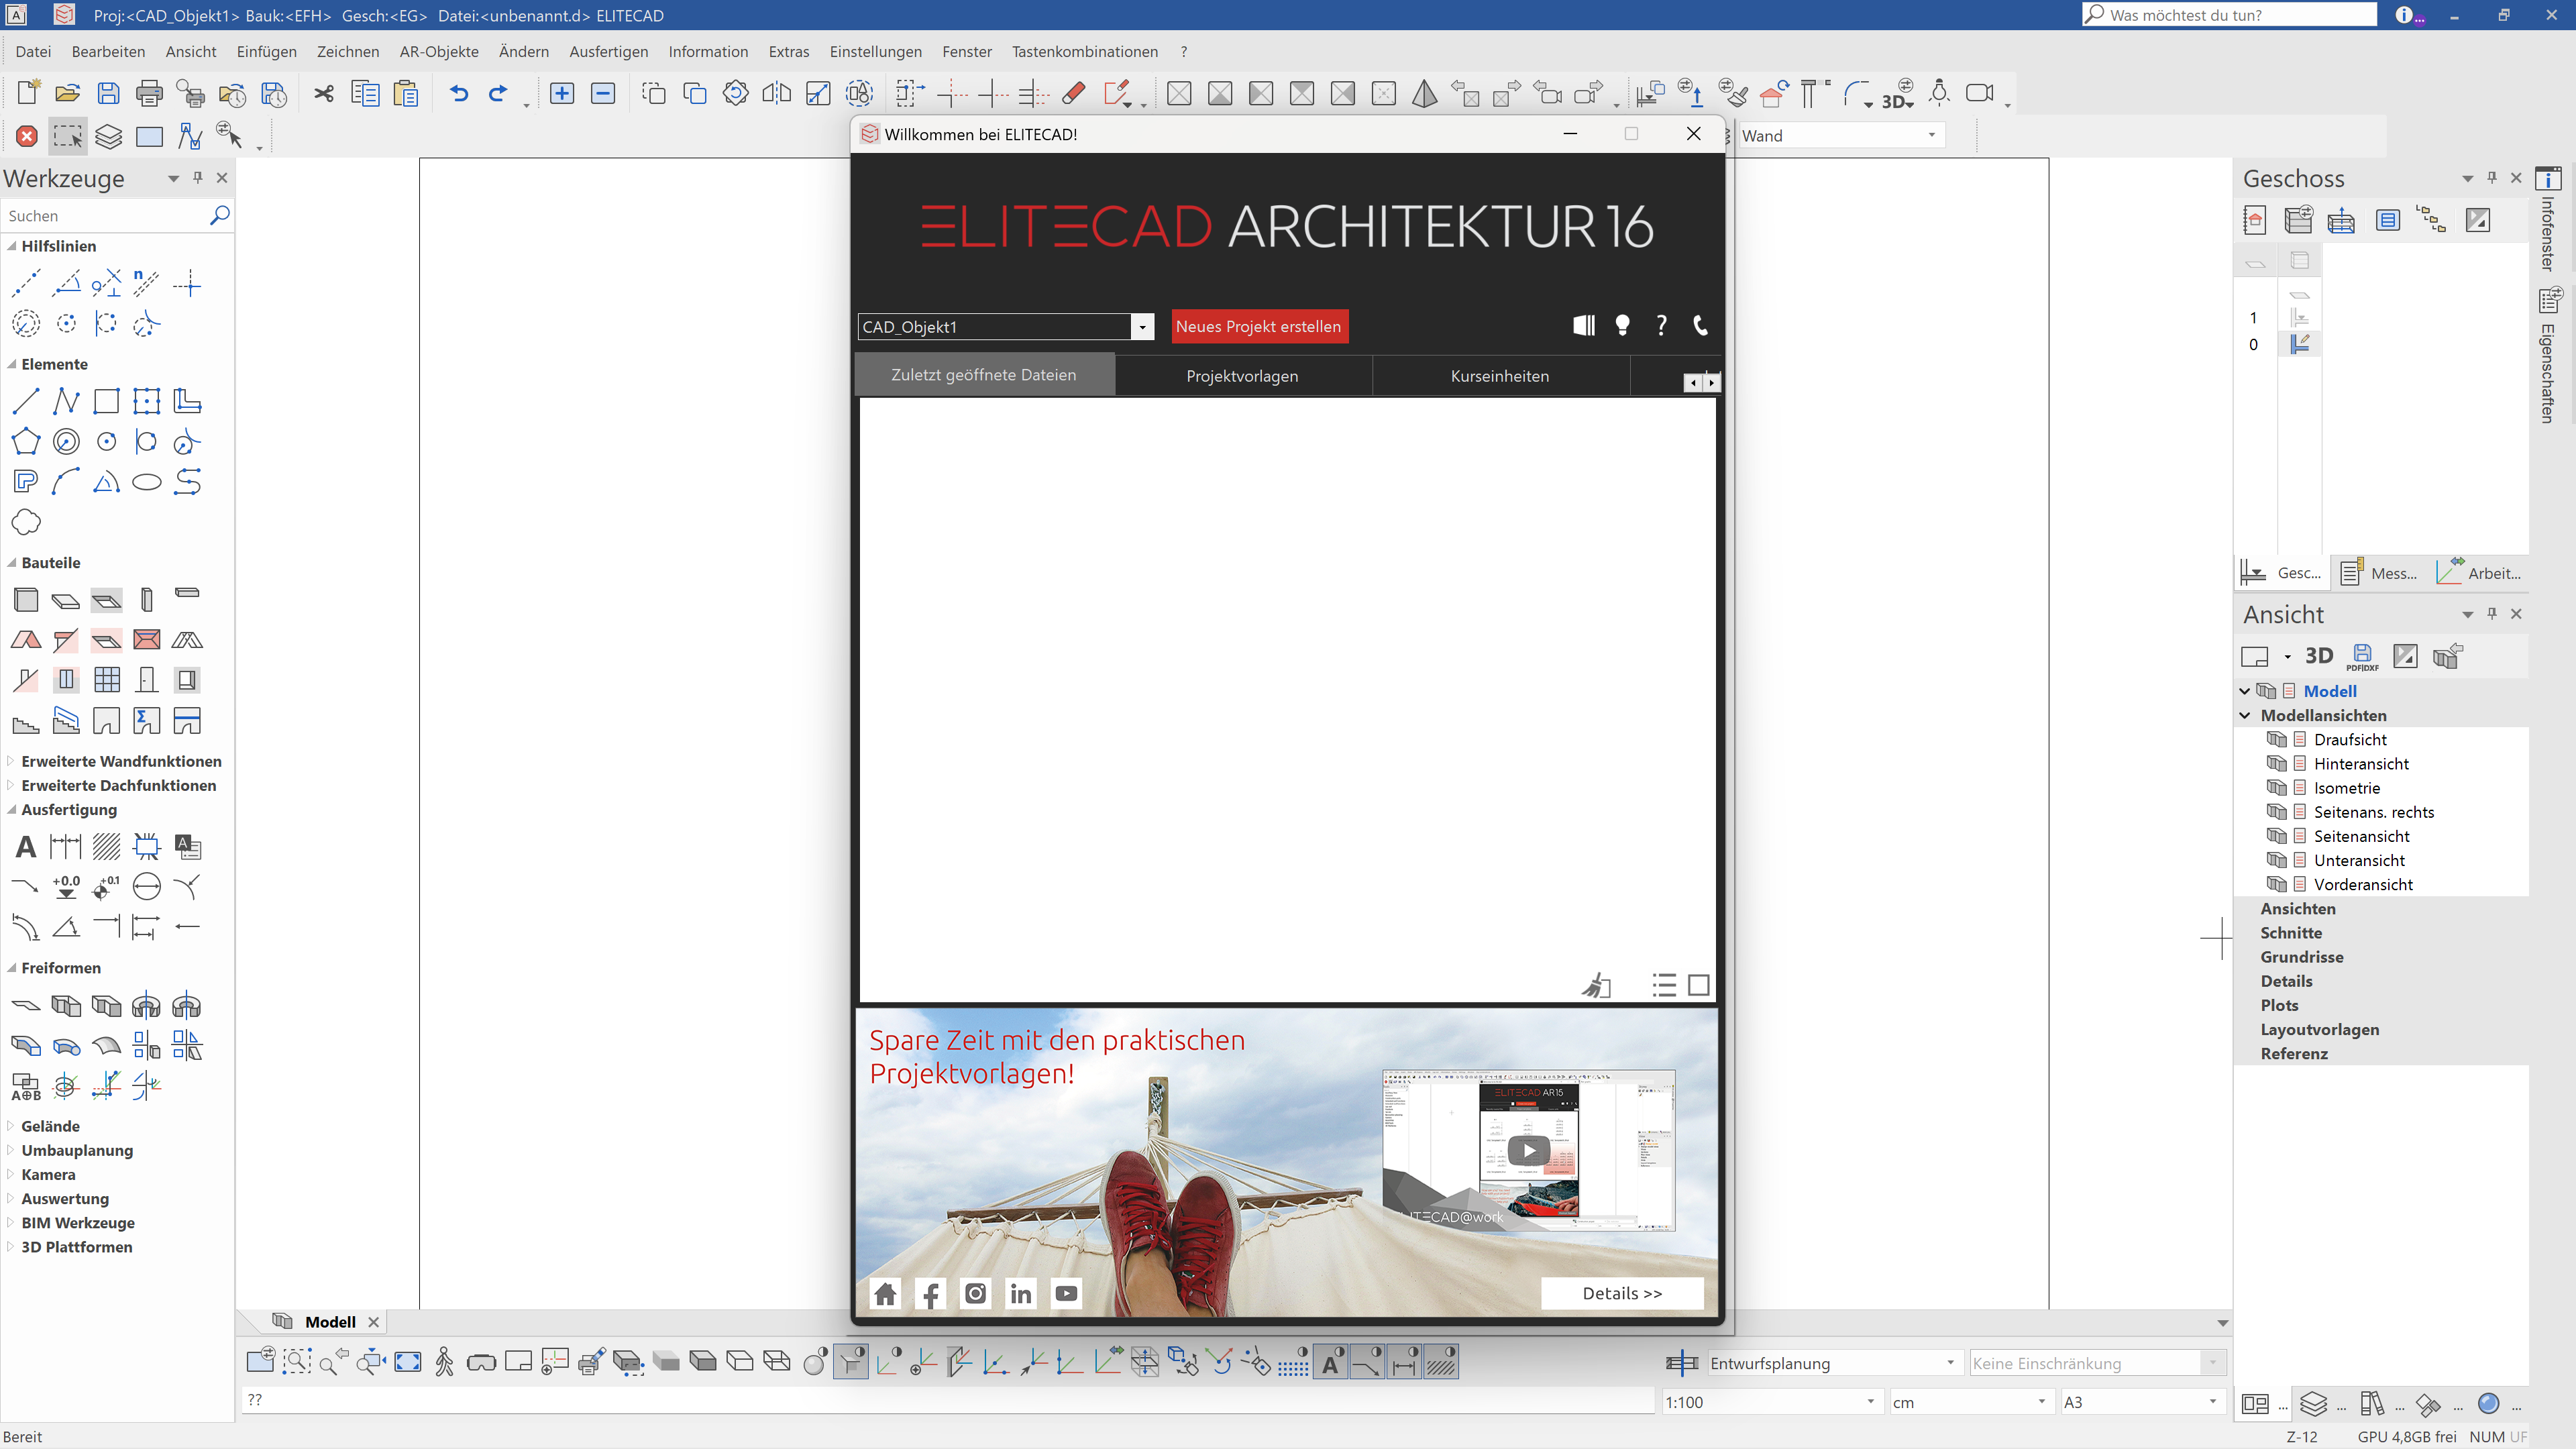Click the Undo arrow icon

click(459, 93)
